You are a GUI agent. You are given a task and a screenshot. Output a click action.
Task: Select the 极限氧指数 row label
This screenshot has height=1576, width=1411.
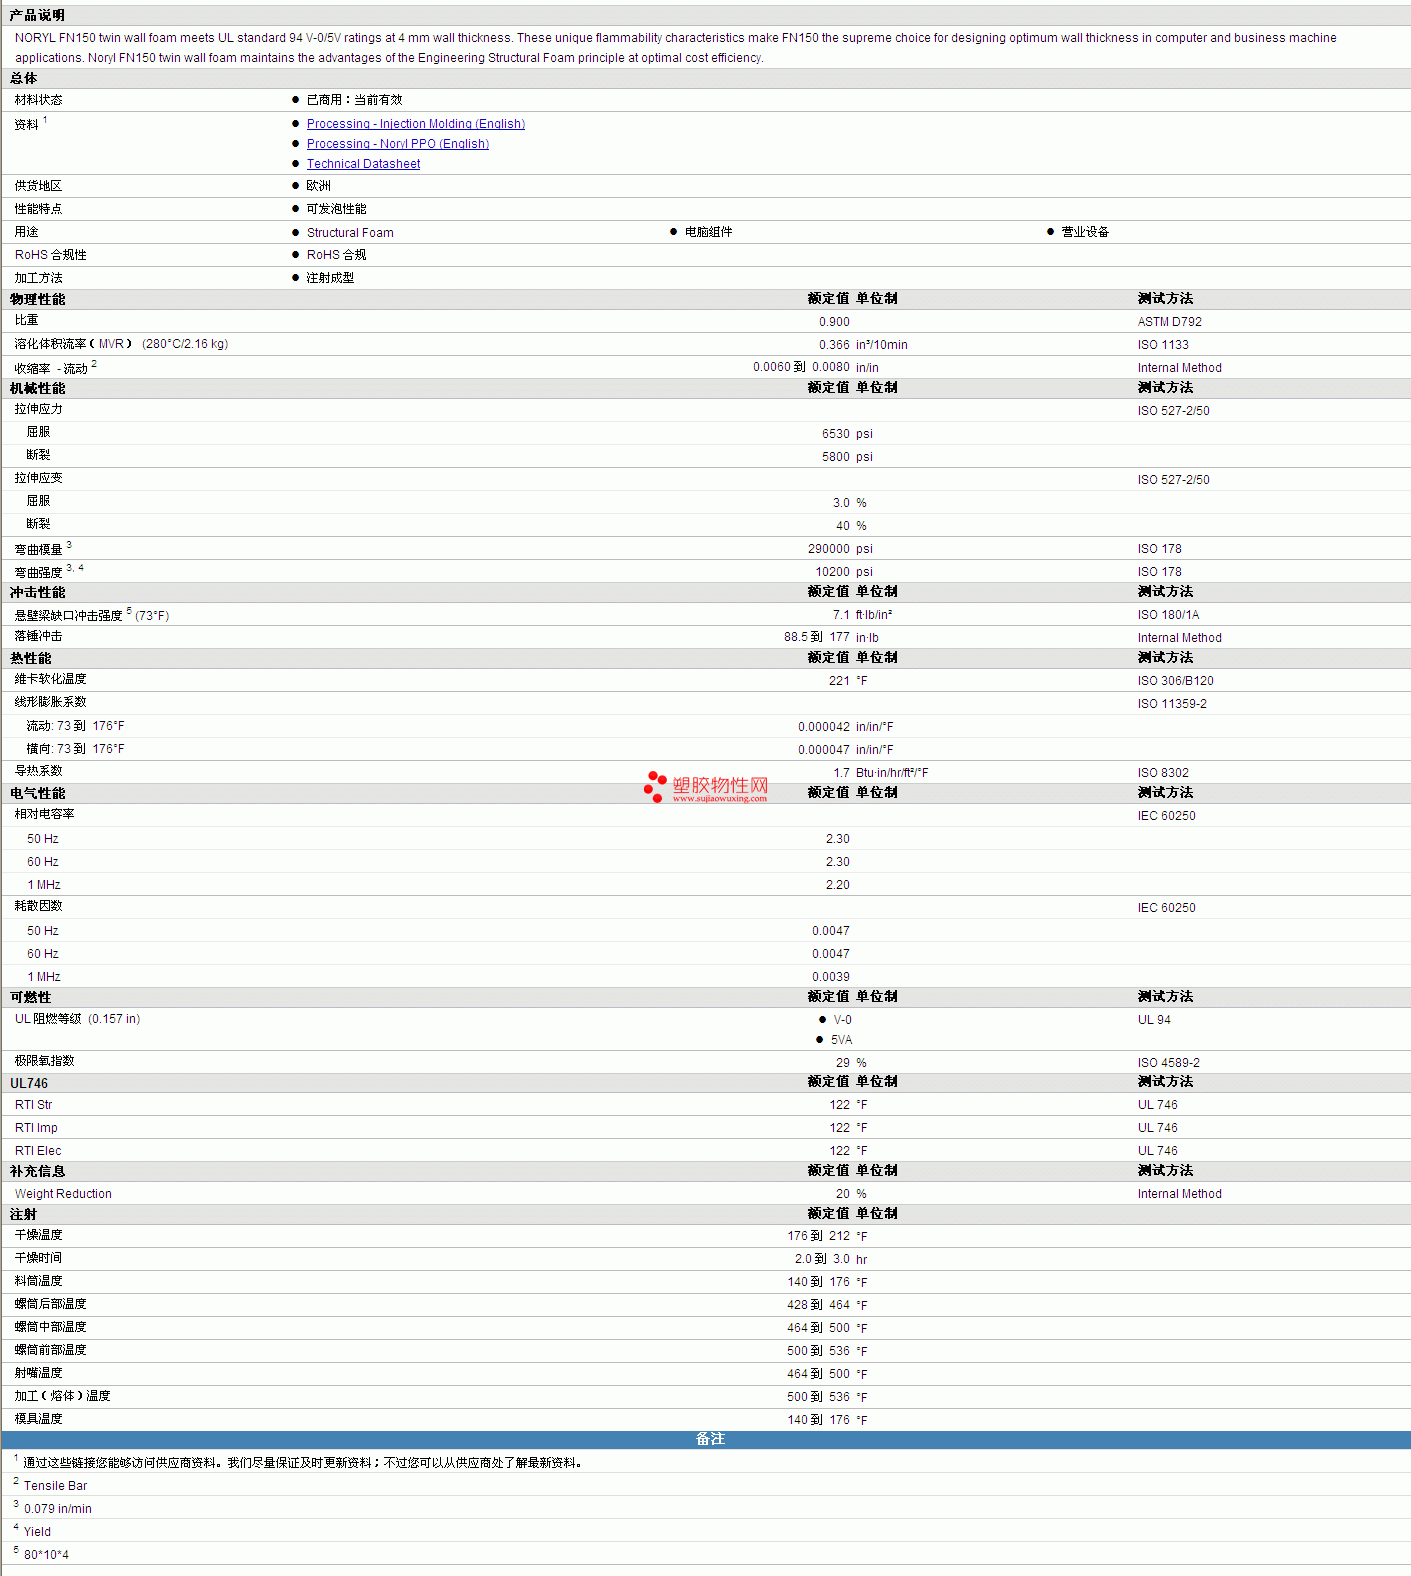point(44,1061)
